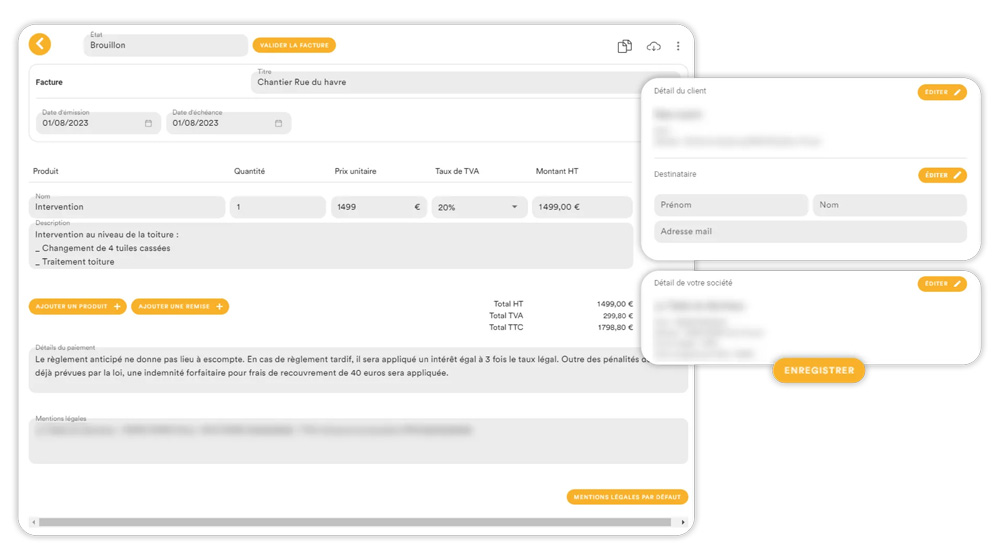Click Éditer for Détail de votre société
Screen dimensions: 1000x560
[x=942, y=284]
